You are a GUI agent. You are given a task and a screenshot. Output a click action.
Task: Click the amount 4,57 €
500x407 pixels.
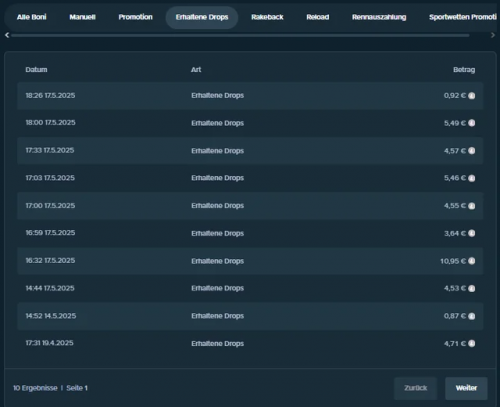455,151
